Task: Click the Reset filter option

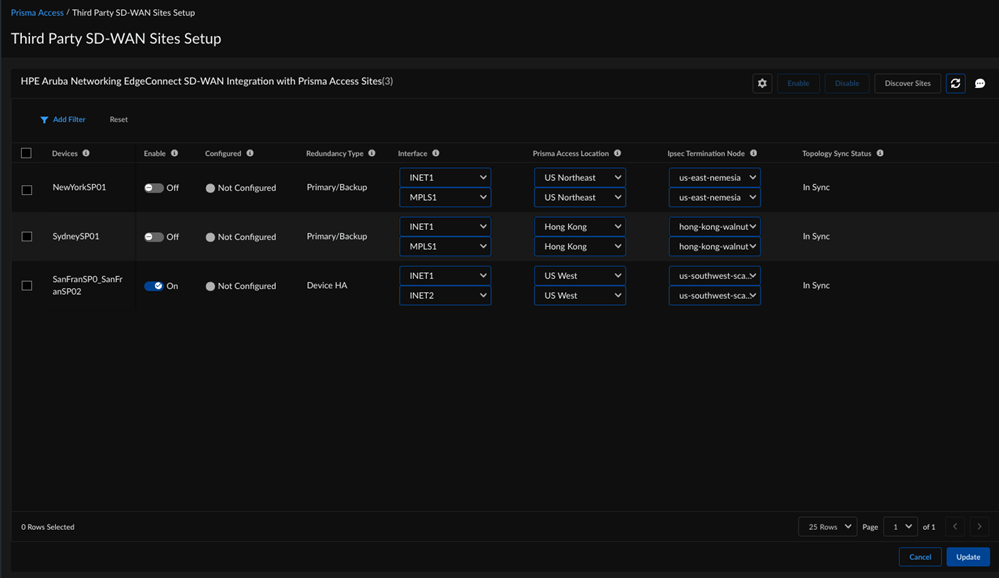Action: tap(119, 120)
